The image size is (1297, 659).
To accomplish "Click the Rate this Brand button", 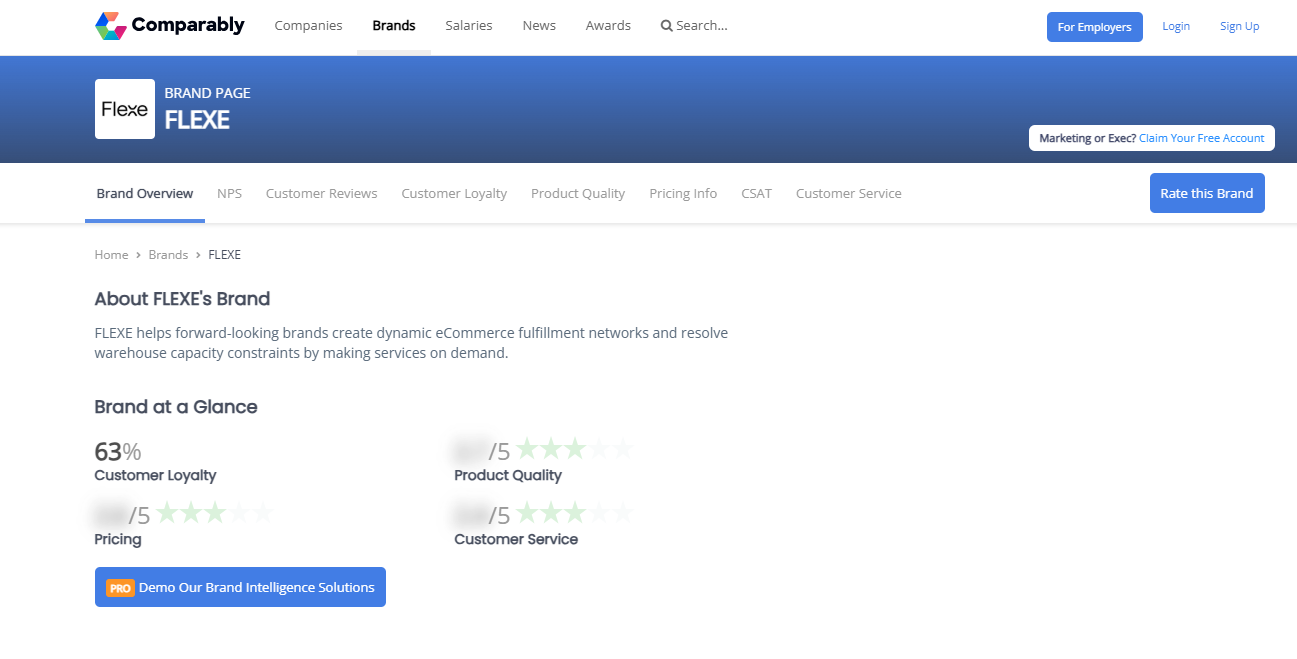I will pyautogui.click(x=1207, y=193).
